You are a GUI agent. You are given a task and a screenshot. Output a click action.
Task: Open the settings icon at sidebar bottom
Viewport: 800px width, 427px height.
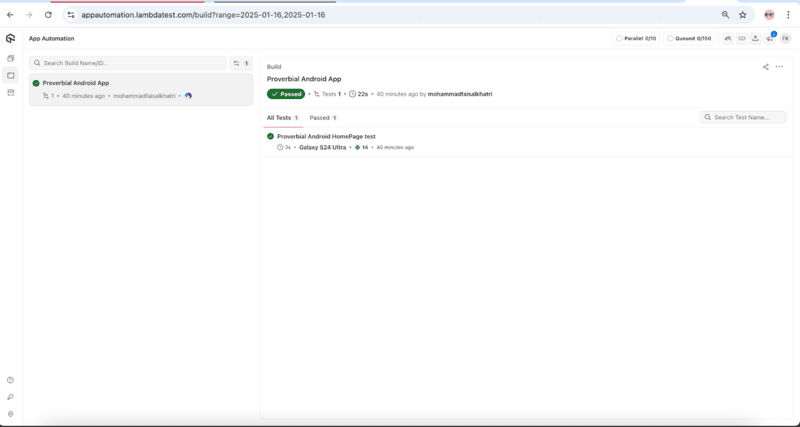pyautogui.click(x=10, y=414)
